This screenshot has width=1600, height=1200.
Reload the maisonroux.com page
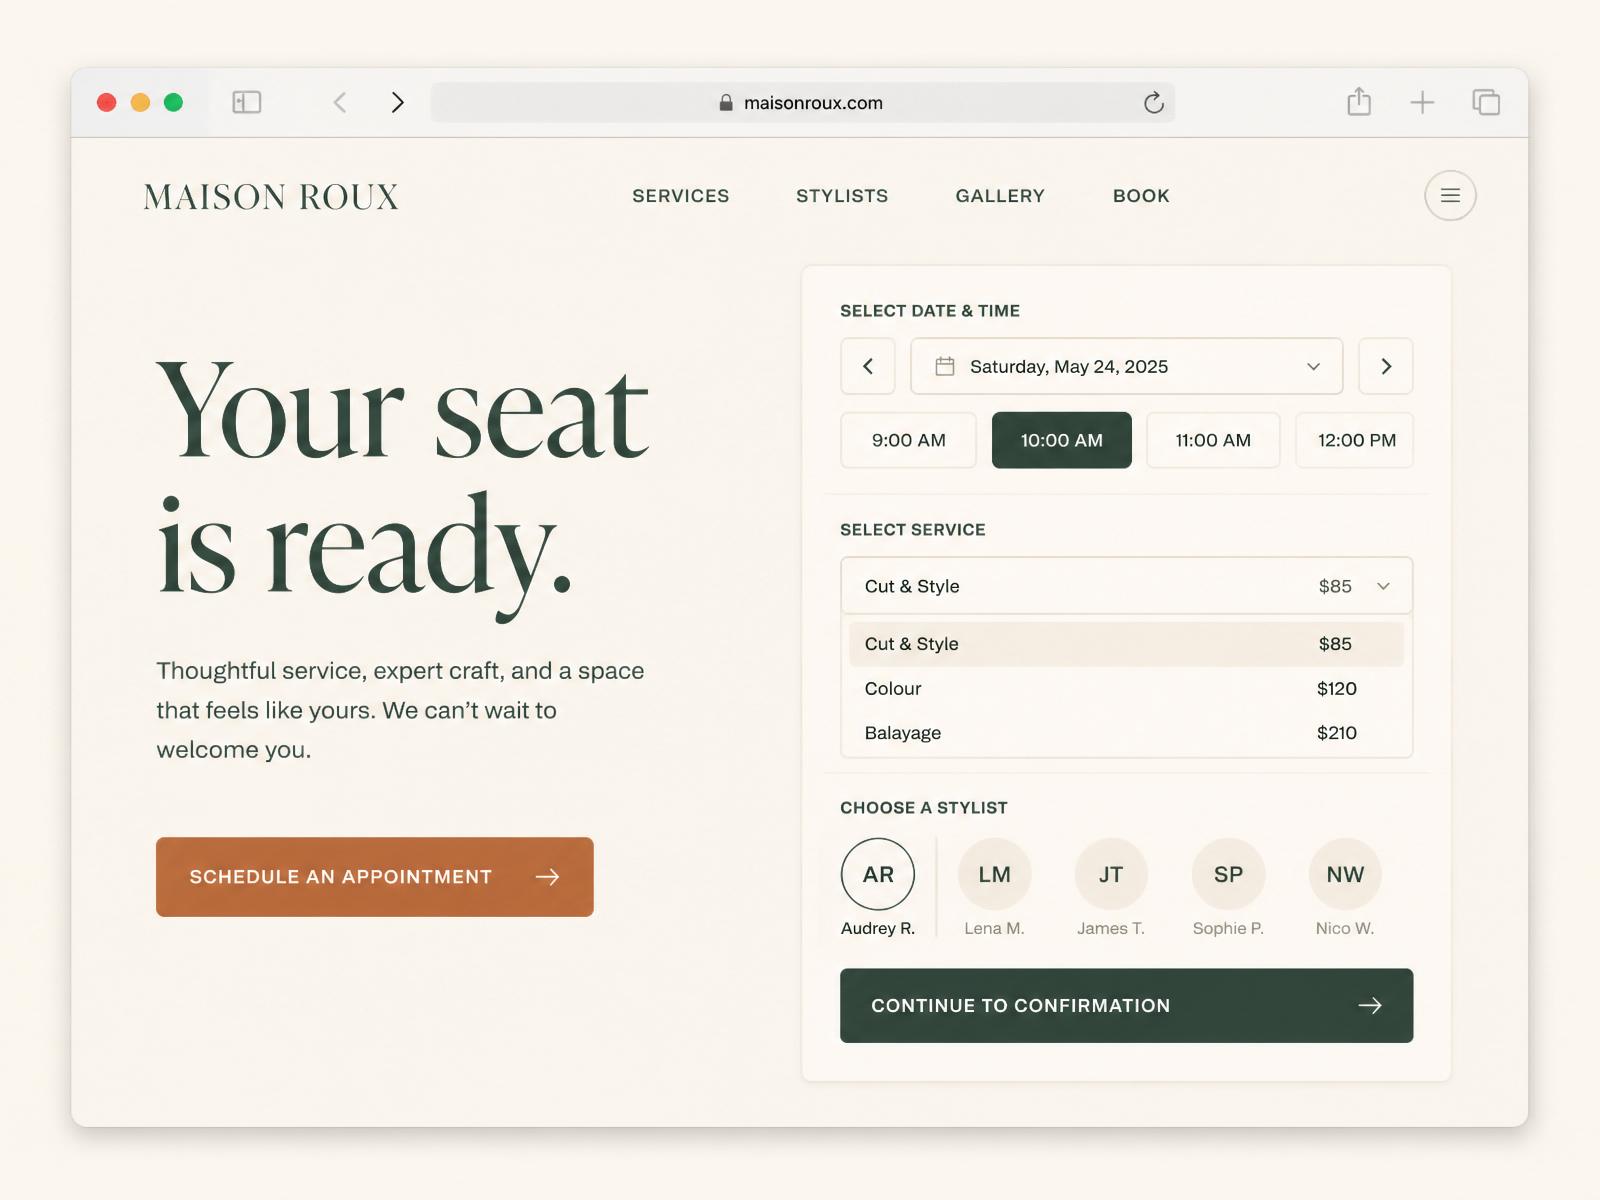(1154, 102)
